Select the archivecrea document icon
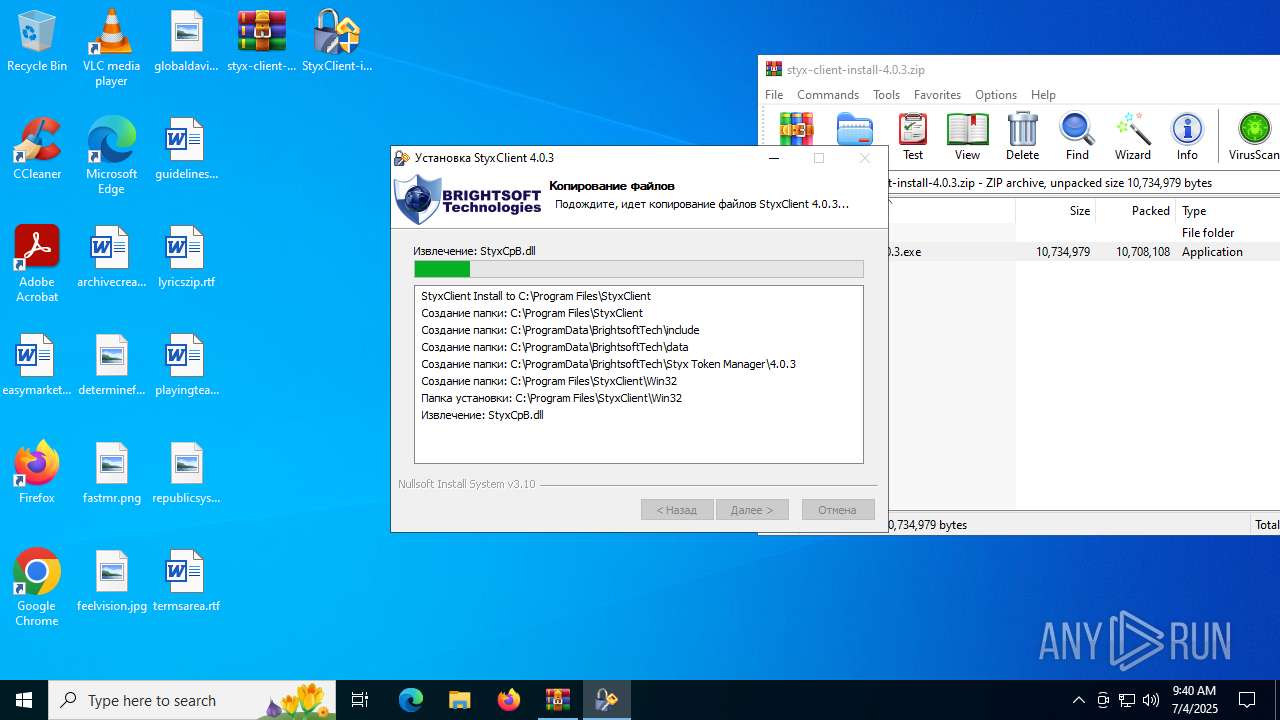This screenshot has height=720, width=1280. click(x=111, y=257)
